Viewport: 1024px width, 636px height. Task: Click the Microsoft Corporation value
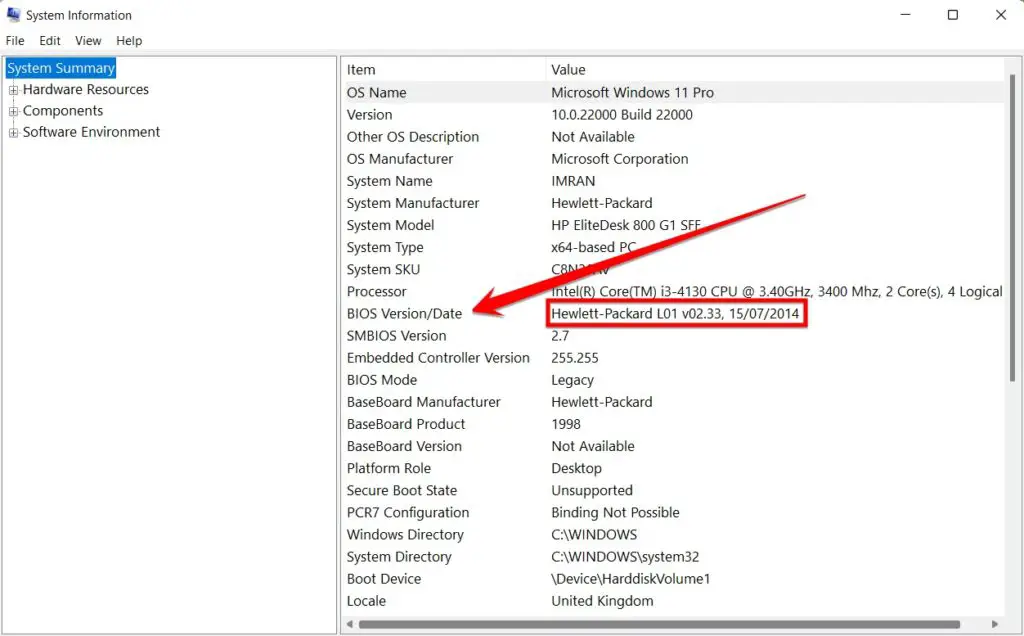tap(620, 159)
